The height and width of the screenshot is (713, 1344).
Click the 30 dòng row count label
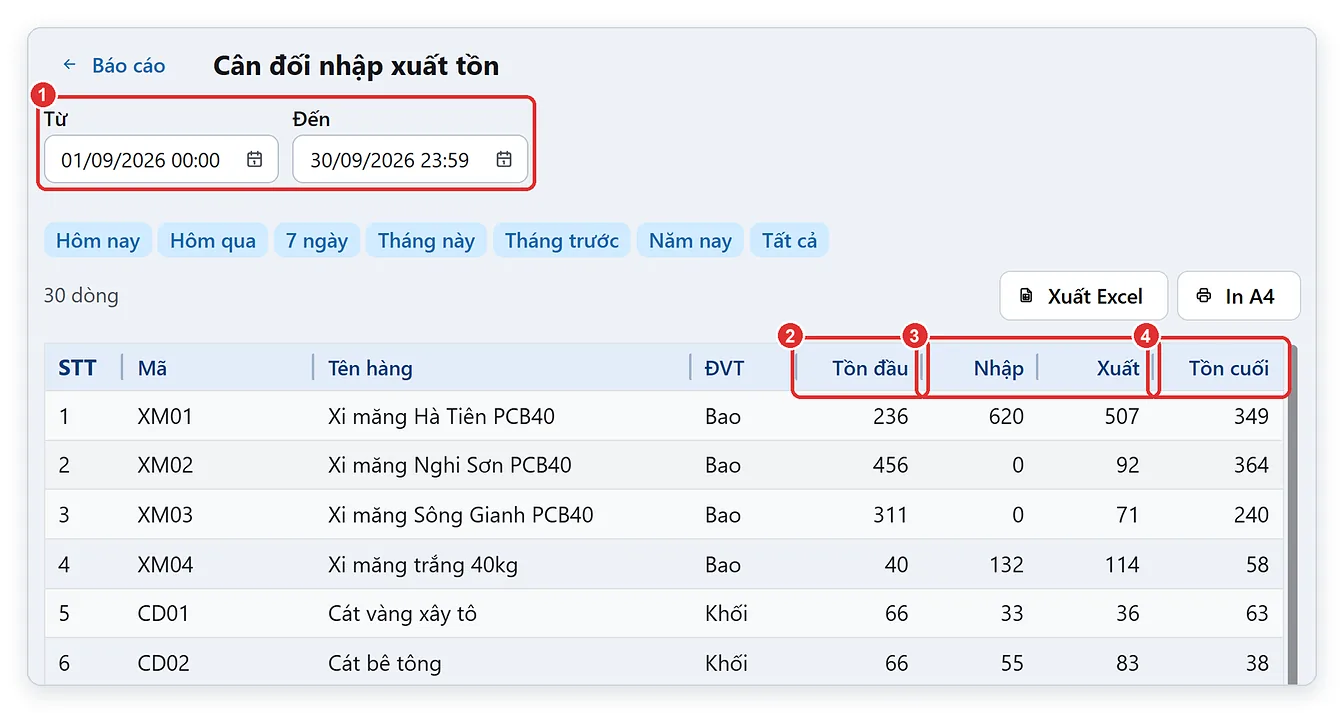81,296
